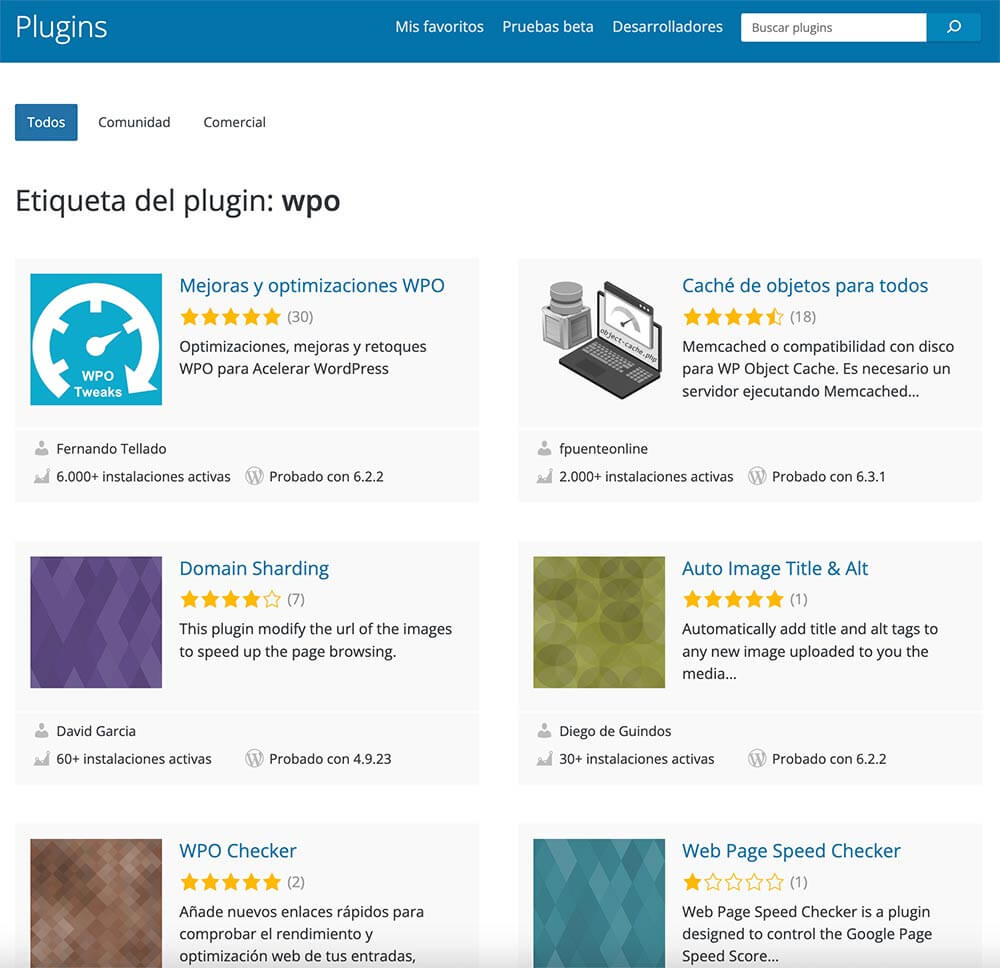Screen dimensions: 1000x968
Task: Click the WordPress logo beside Probado con 4.9.23
Action: [254, 759]
